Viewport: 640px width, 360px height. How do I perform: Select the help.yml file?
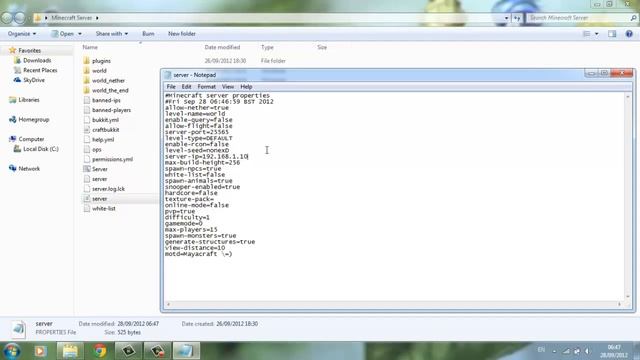click(x=103, y=140)
